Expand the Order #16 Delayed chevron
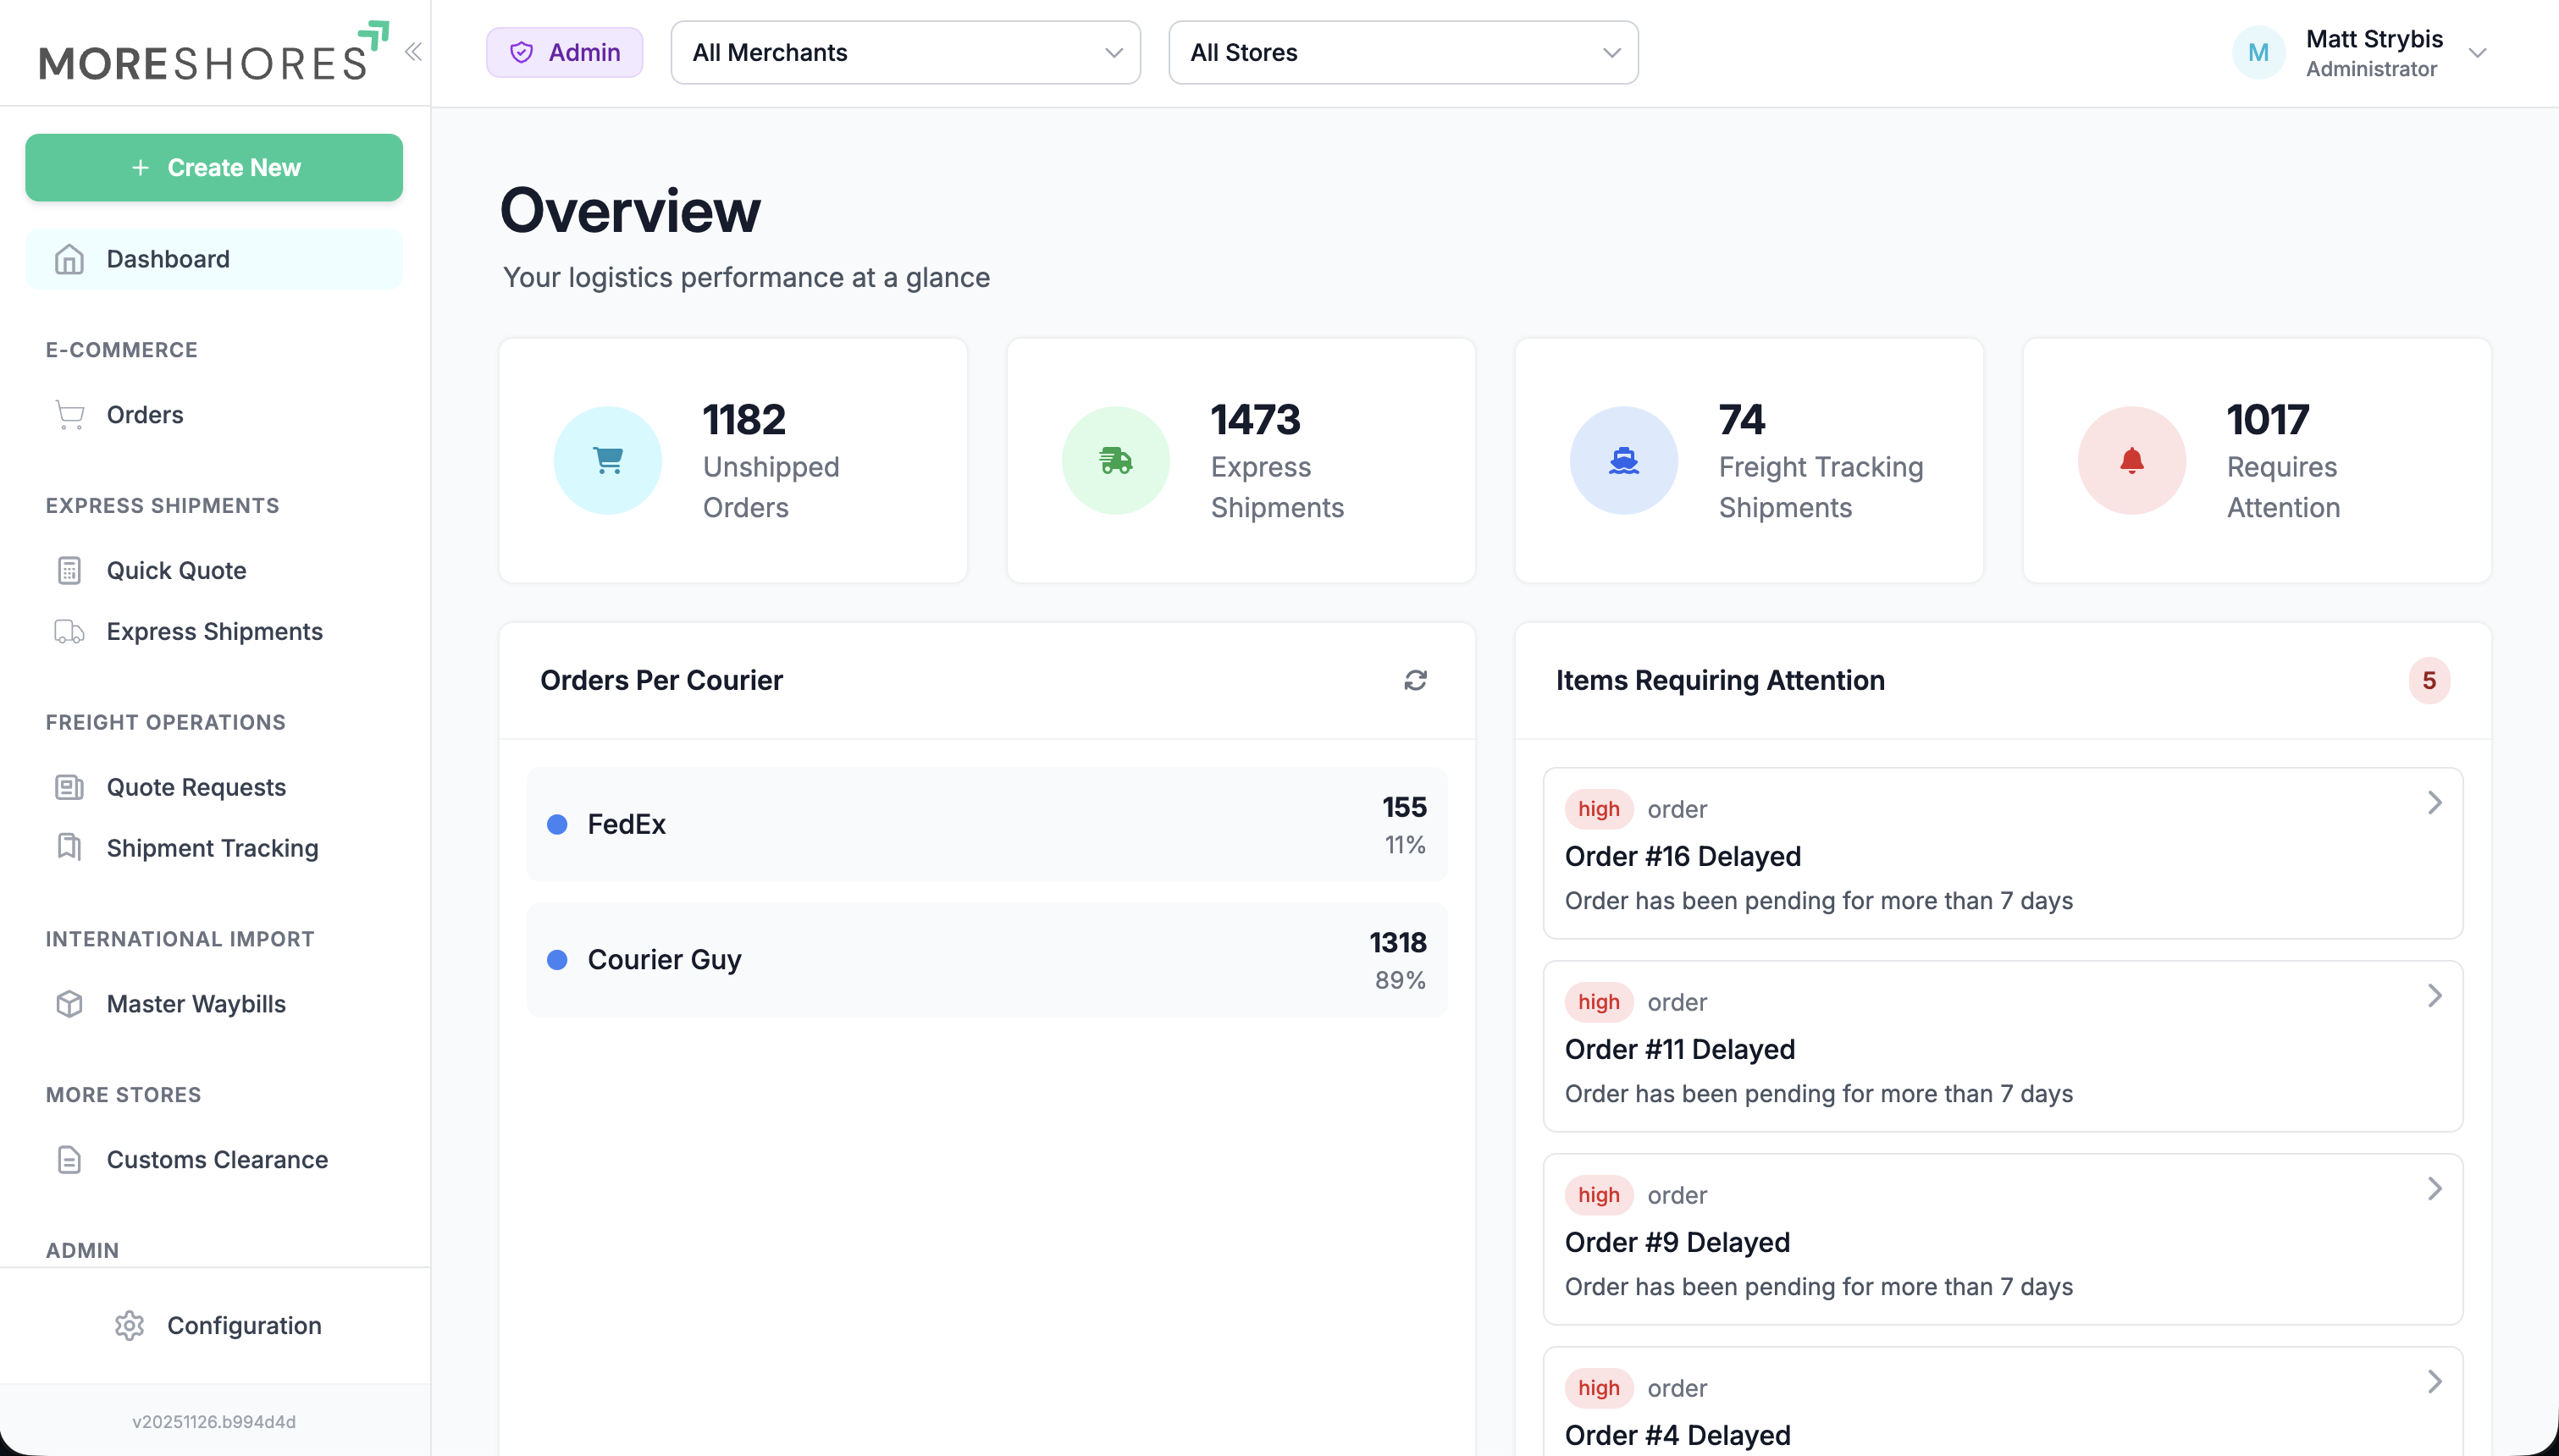This screenshot has width=2559, height=1456. coord(2435,802)
